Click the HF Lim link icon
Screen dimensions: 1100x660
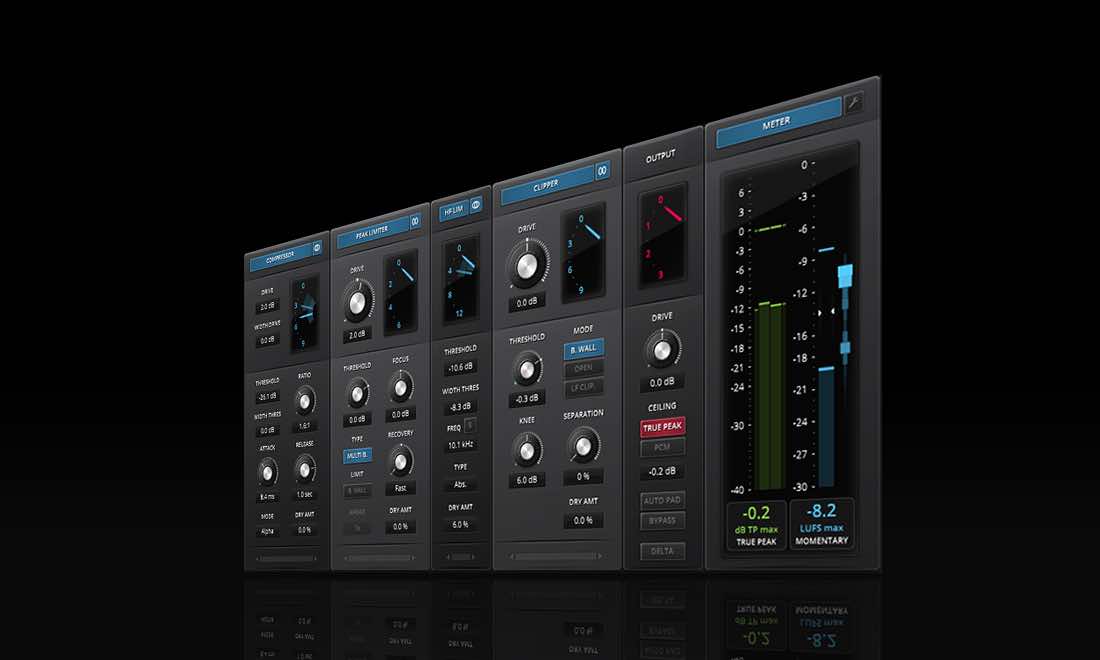coord(476,205)
